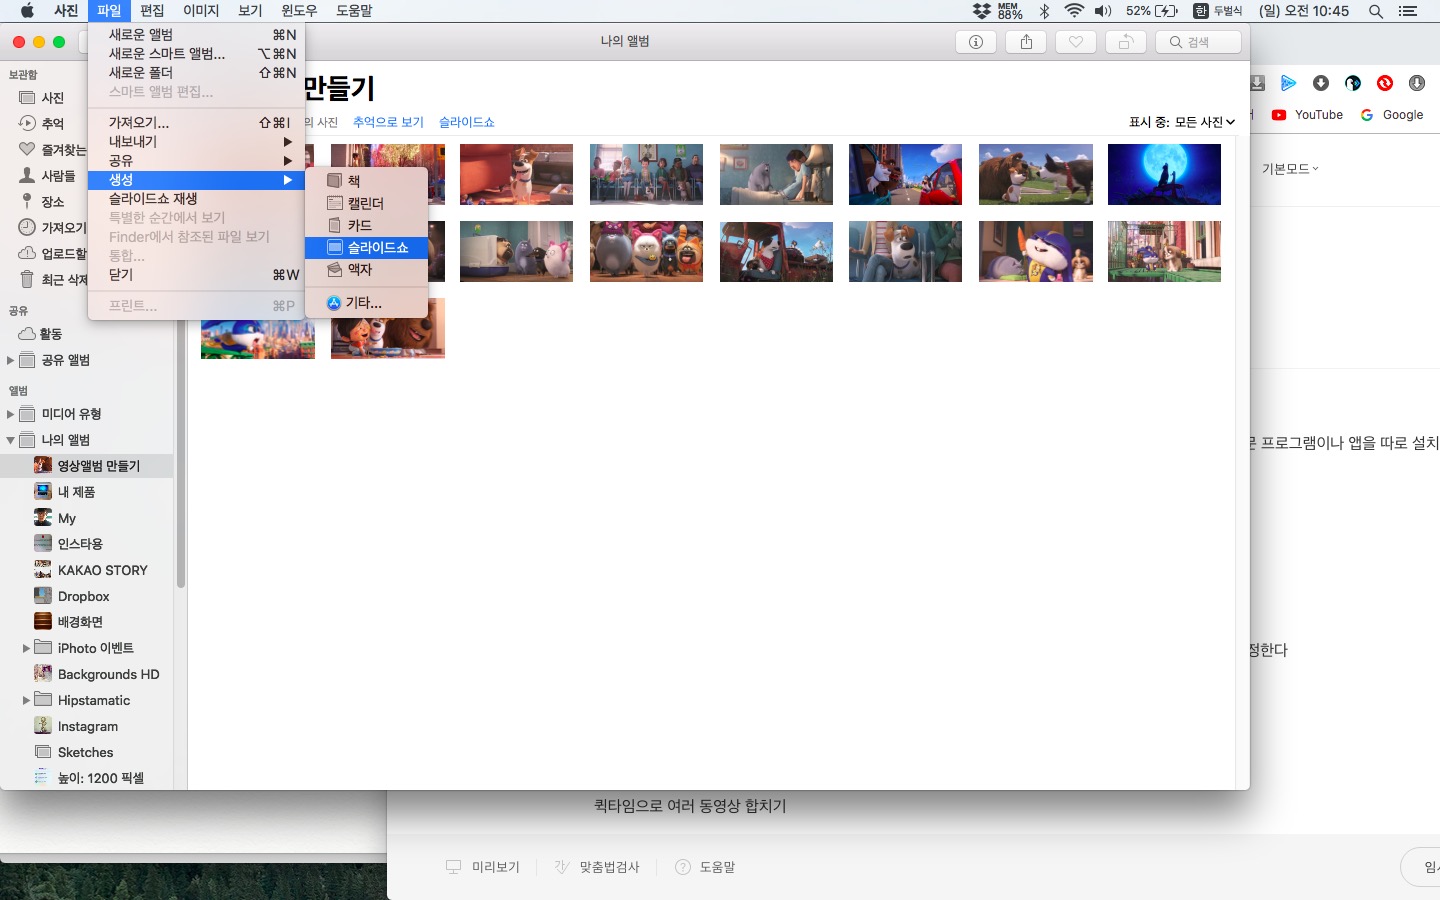The height and width of the screenshot is (900, 1440).
Task: Click the volume menu bar icon
Action: [x=1103, y=11]
